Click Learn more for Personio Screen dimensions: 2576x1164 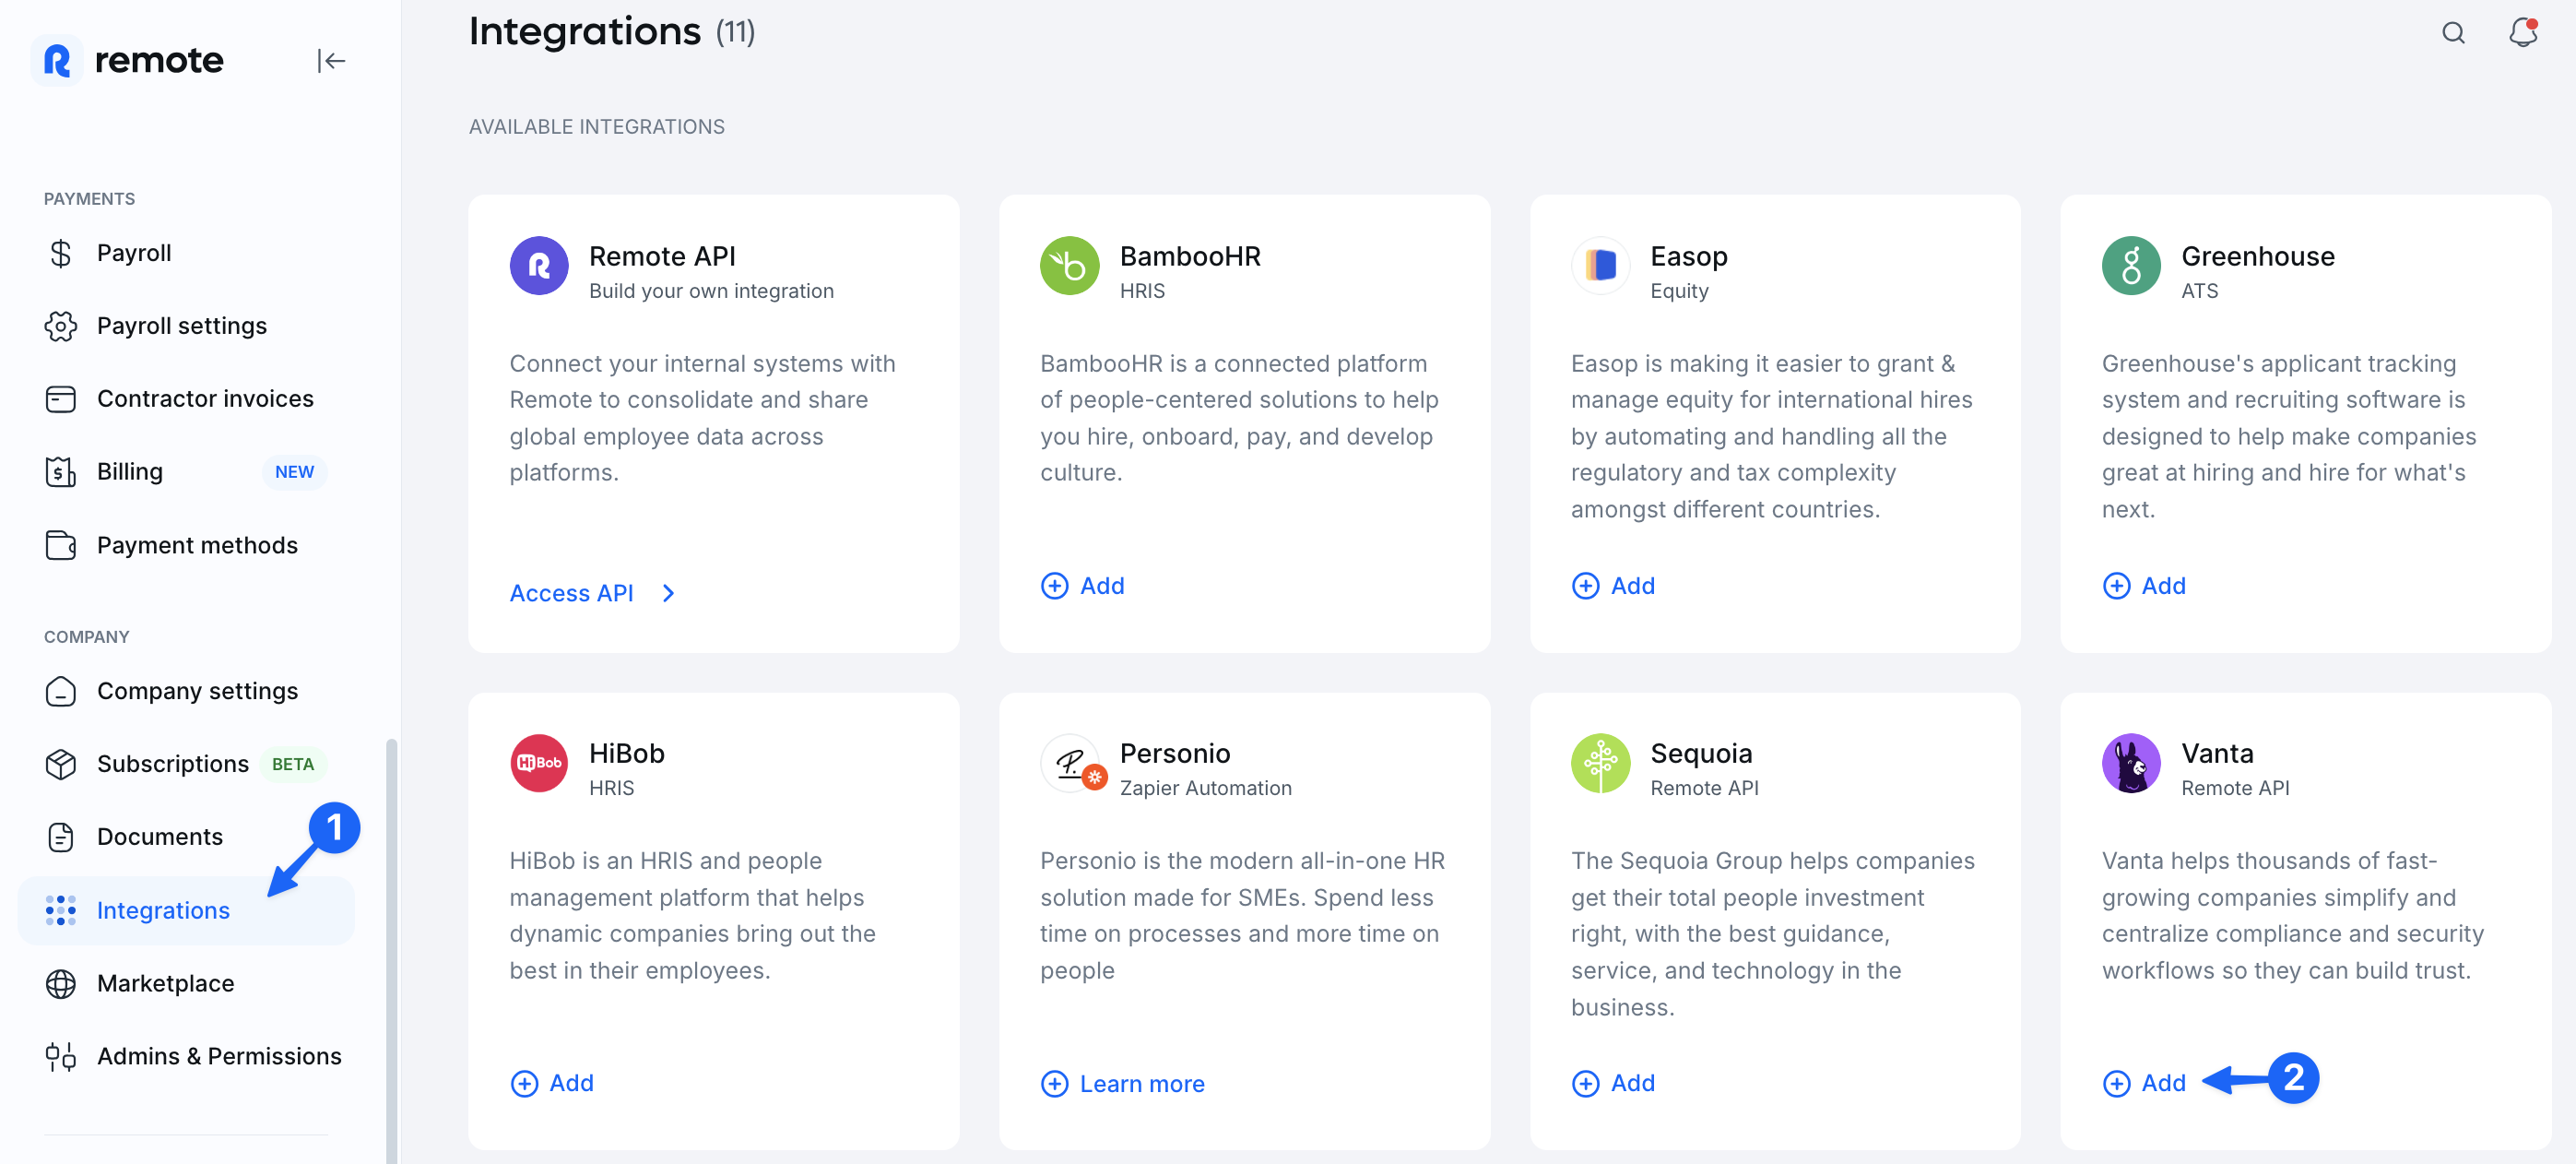pyautogui.click(x=1122, y=1083)
